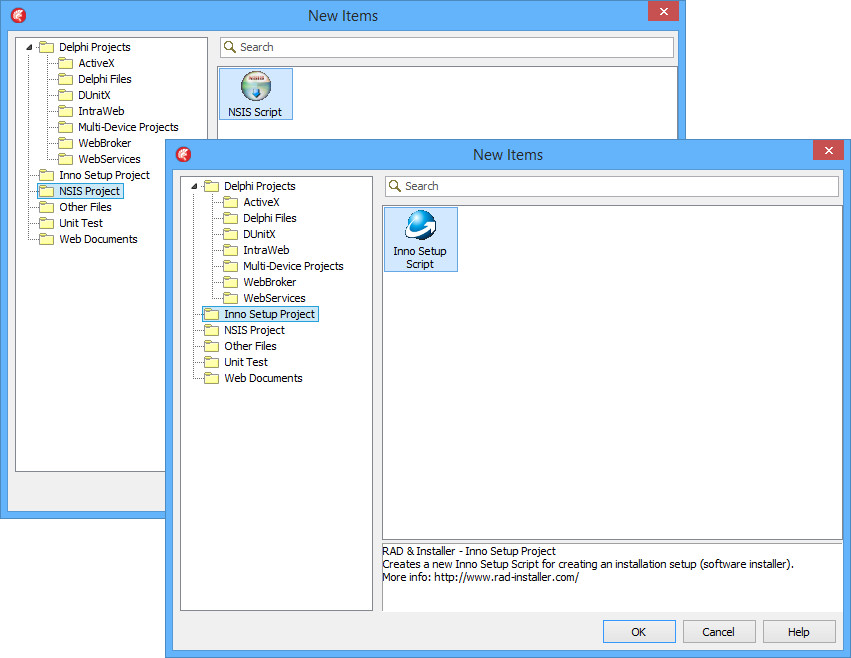Select Web Documents in the back window tree
The width and height of the screenshot is (851, 658).
click(x=98, y=239)
